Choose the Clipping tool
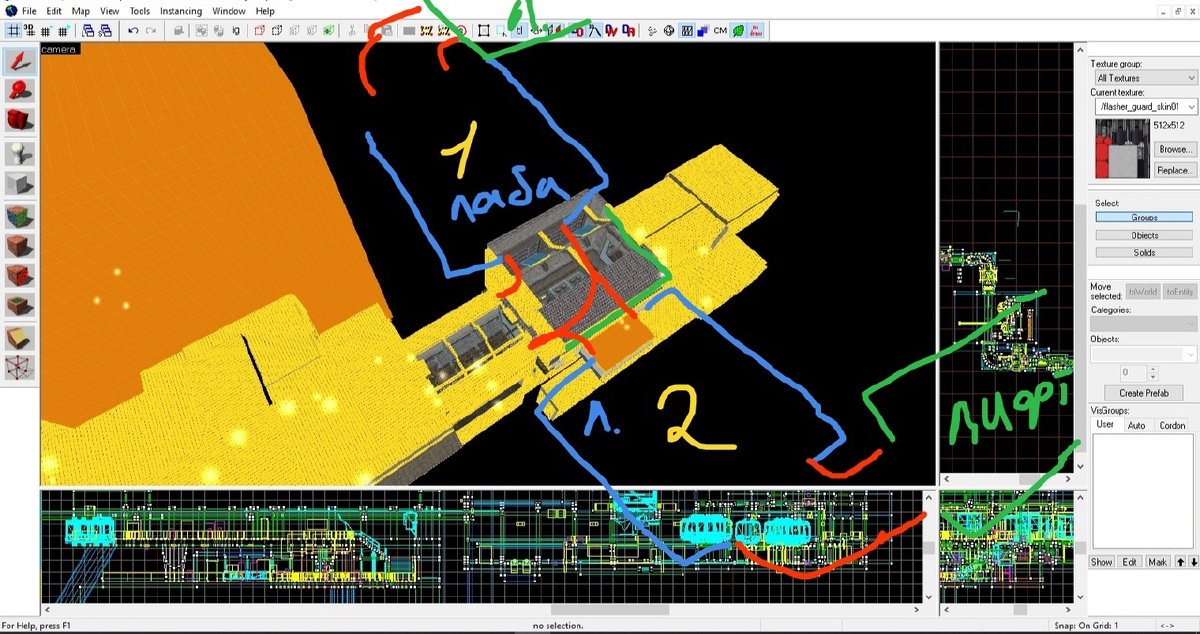This screenshot has width=1200, height=634. (19, 338)
